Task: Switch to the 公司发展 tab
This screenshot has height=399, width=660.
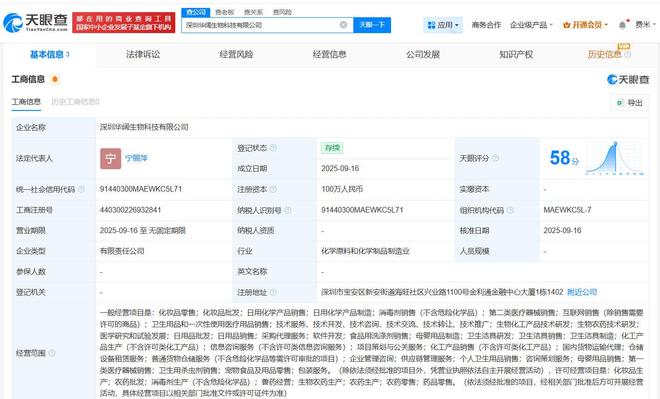Action: 423,54
